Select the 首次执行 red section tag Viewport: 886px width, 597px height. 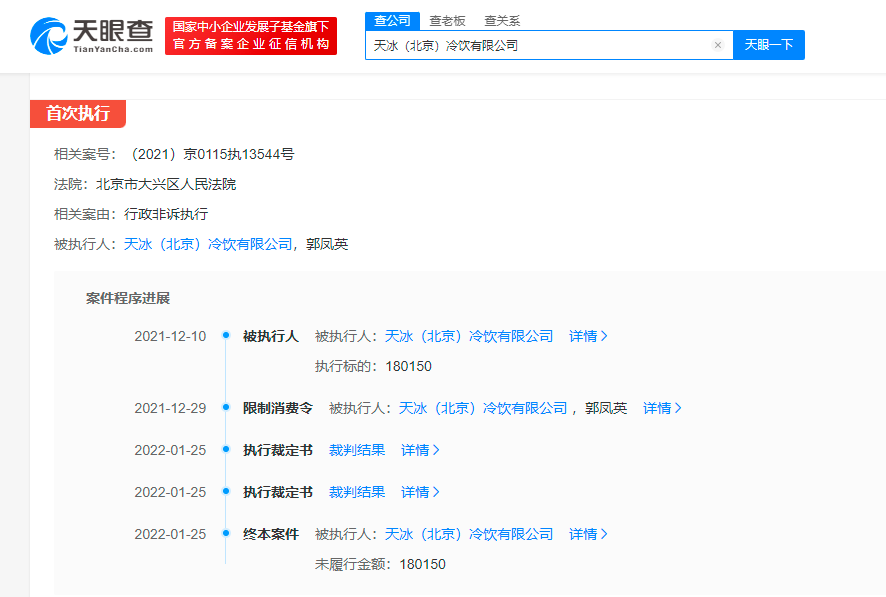coord(78,114)
